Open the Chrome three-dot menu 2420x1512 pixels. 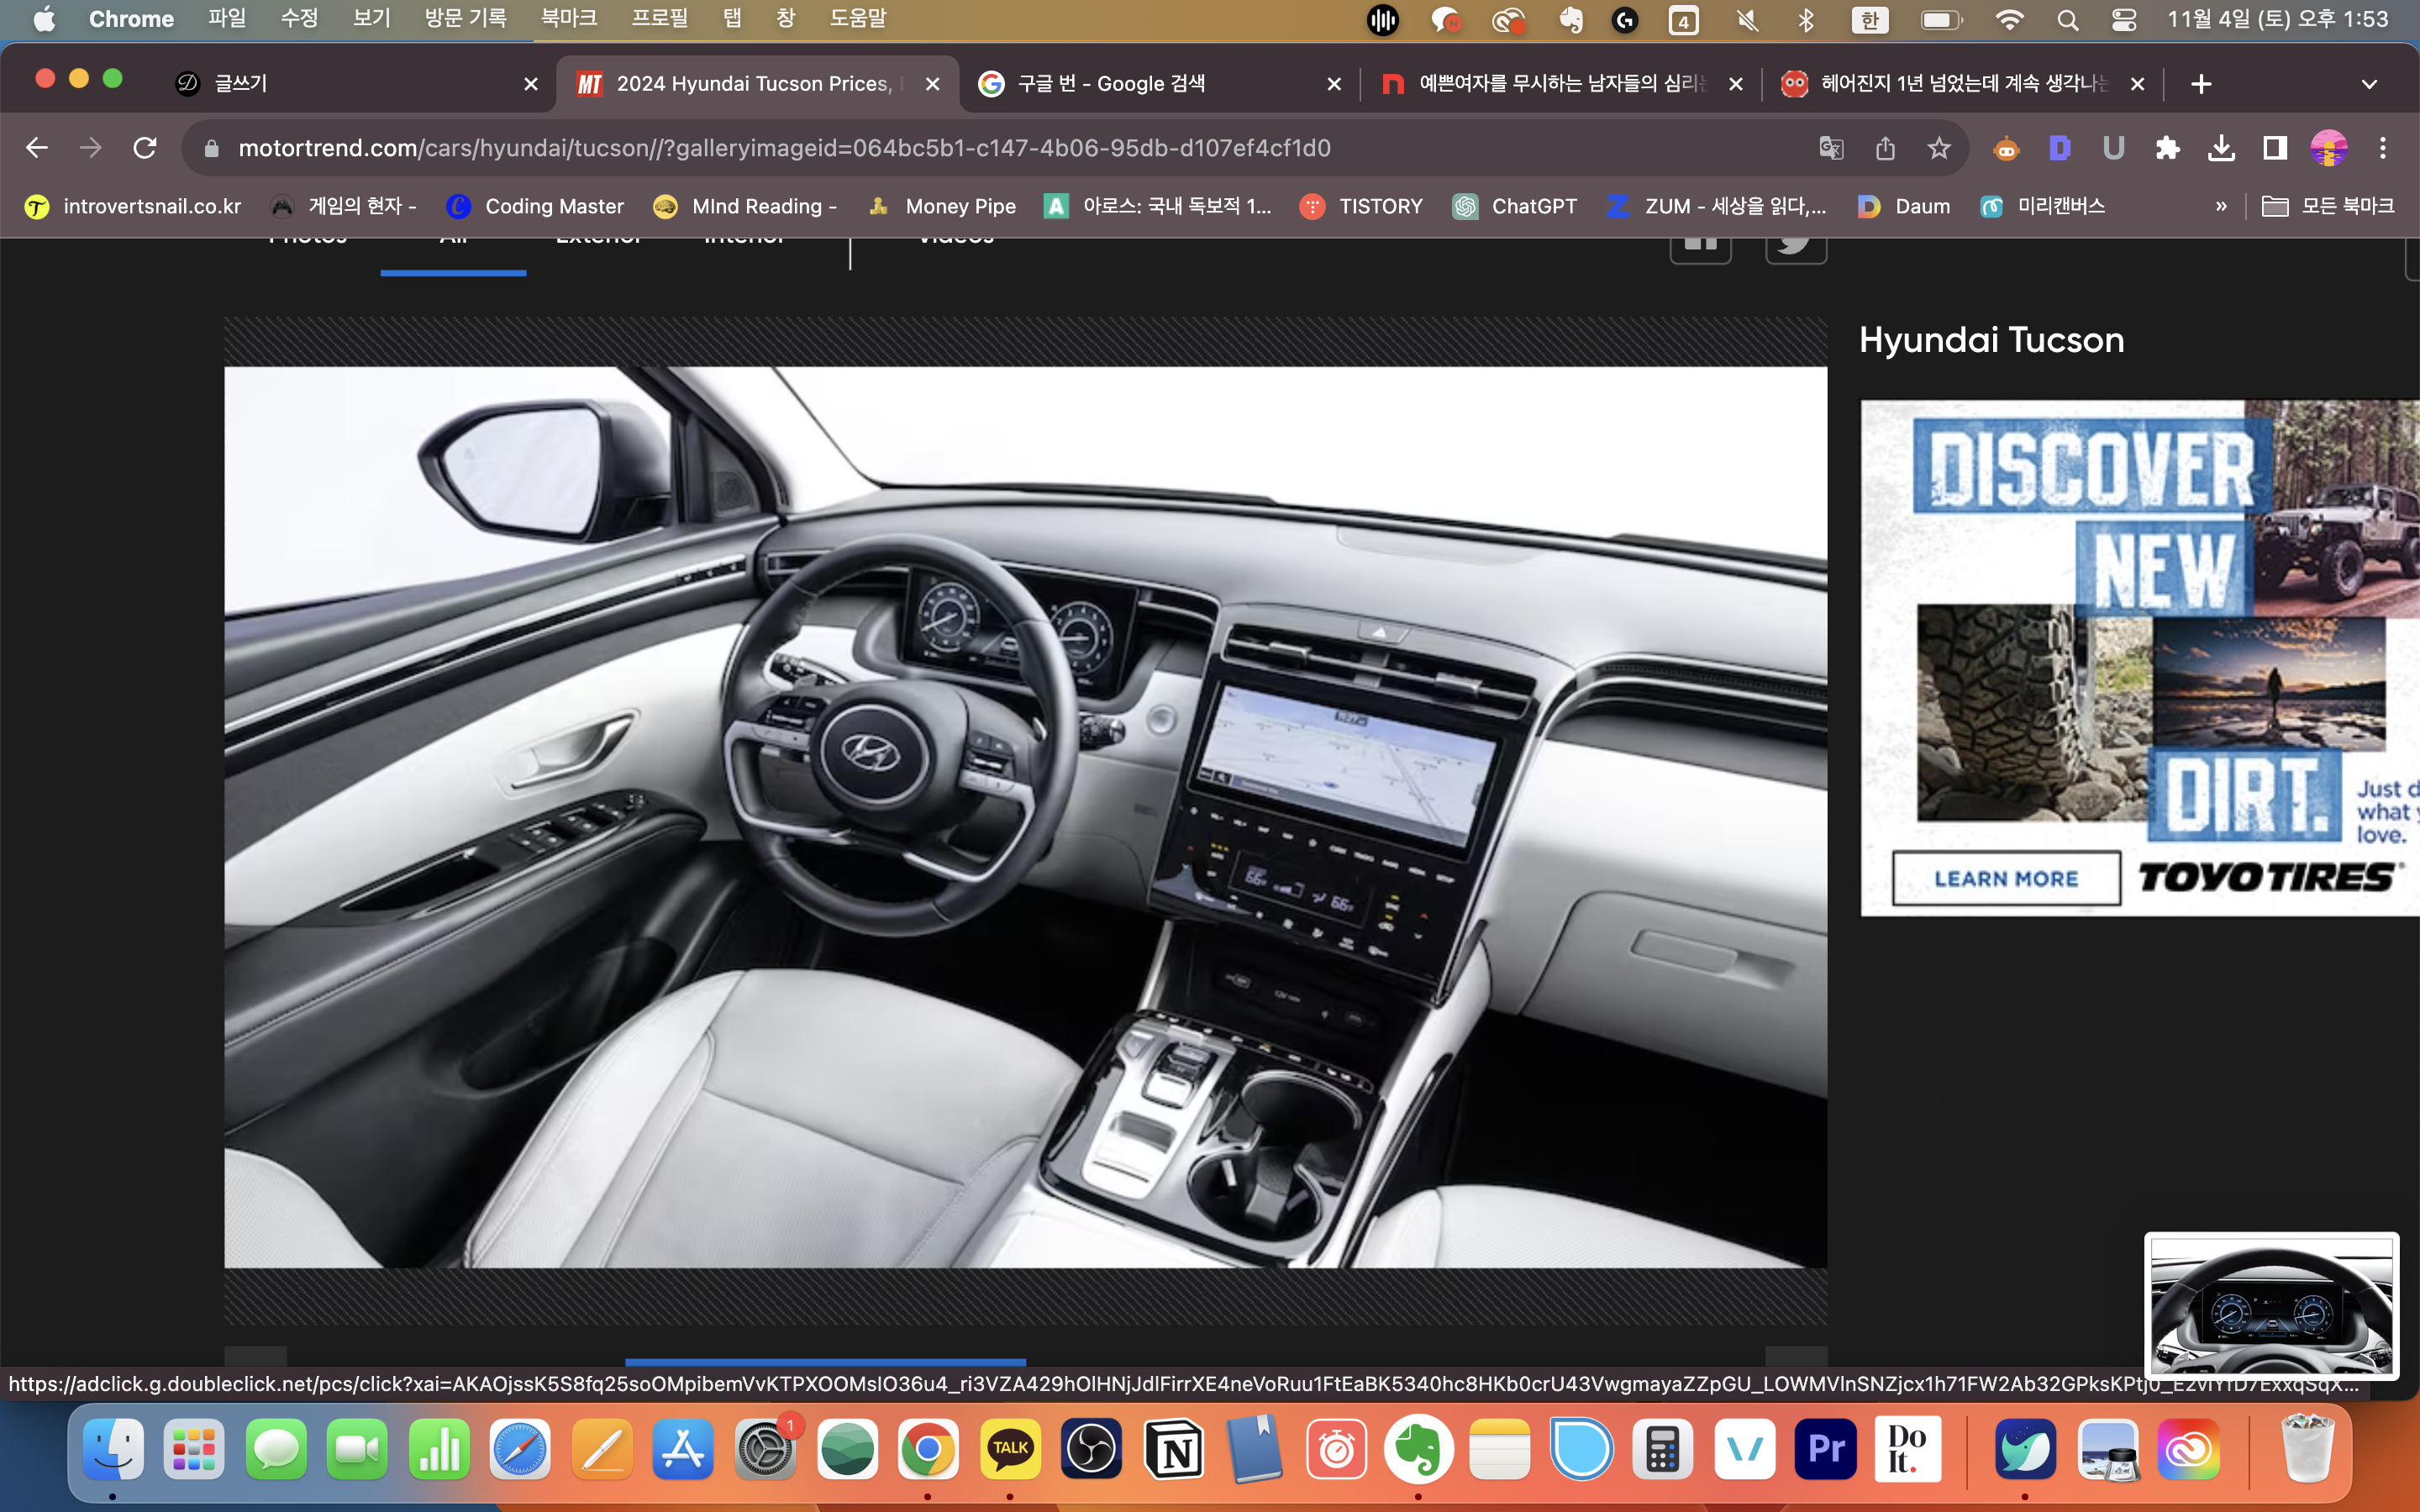click(2383, 148)
